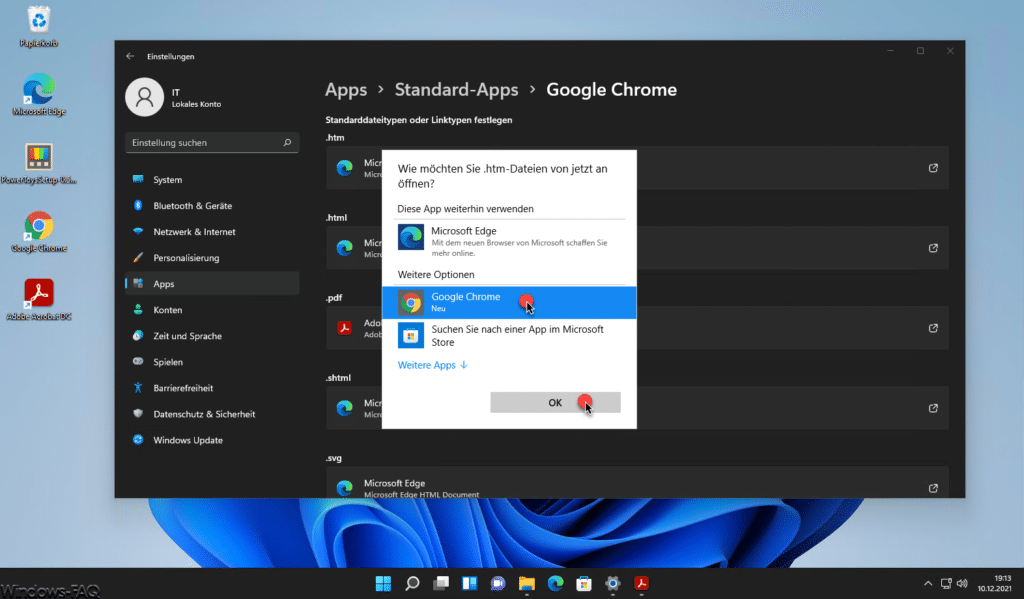Open Microsoft Edge desktop shortcut
Image resolution: width=1024 pixels, height=599 pixels.
tap(39, 95)
